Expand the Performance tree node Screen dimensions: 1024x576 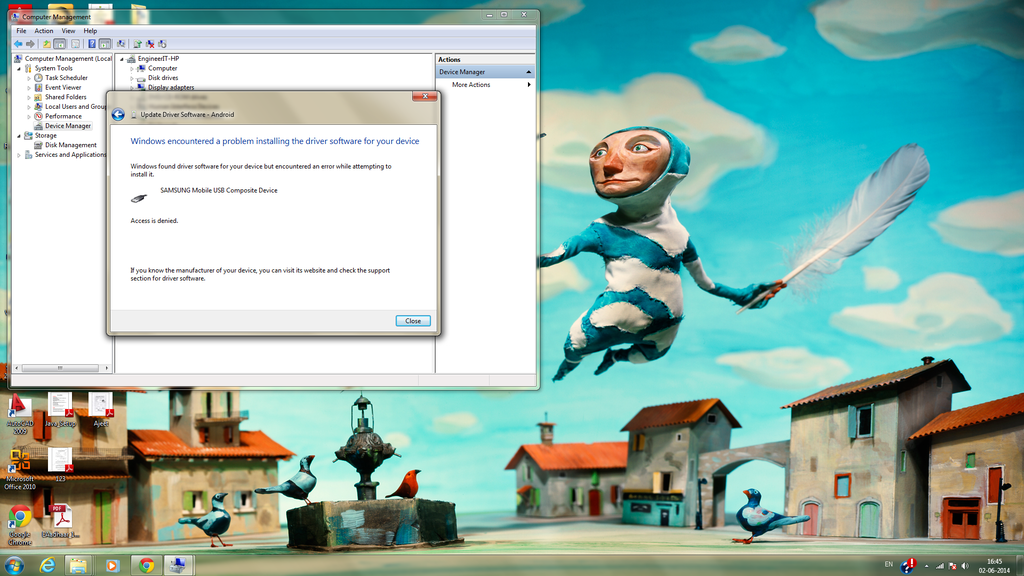tap(29, 116)
